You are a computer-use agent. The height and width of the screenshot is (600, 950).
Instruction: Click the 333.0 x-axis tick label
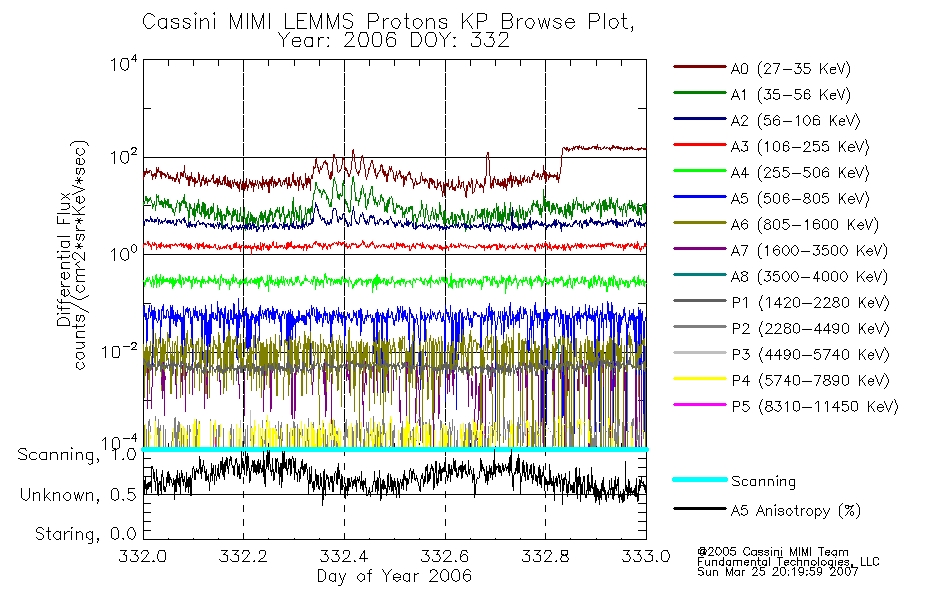[x=646, y=556]
